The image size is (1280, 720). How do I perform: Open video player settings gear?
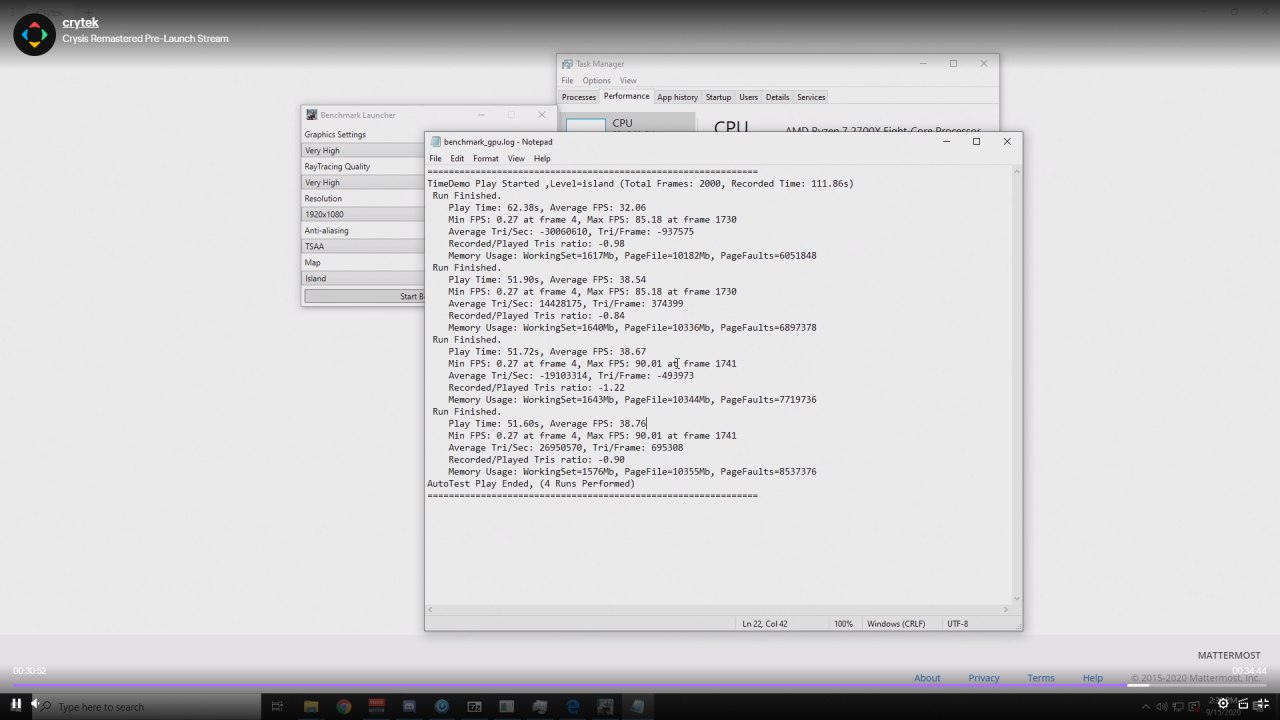click(x=1223, y=704)
